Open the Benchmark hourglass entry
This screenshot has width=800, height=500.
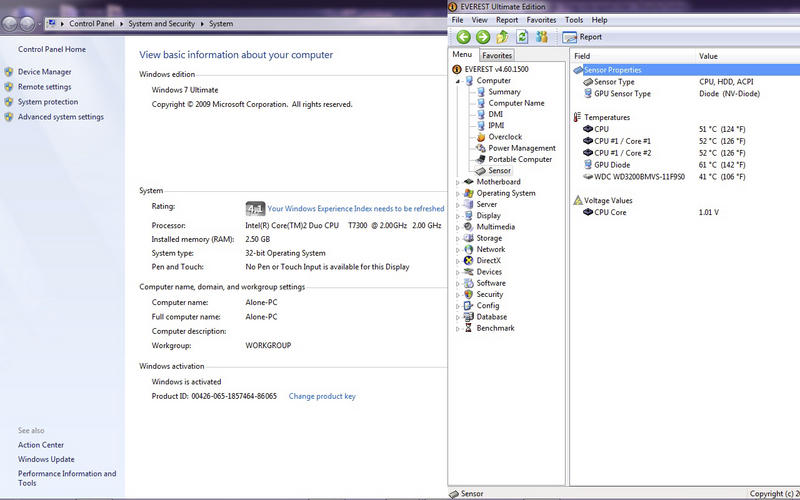coord(494,328)
